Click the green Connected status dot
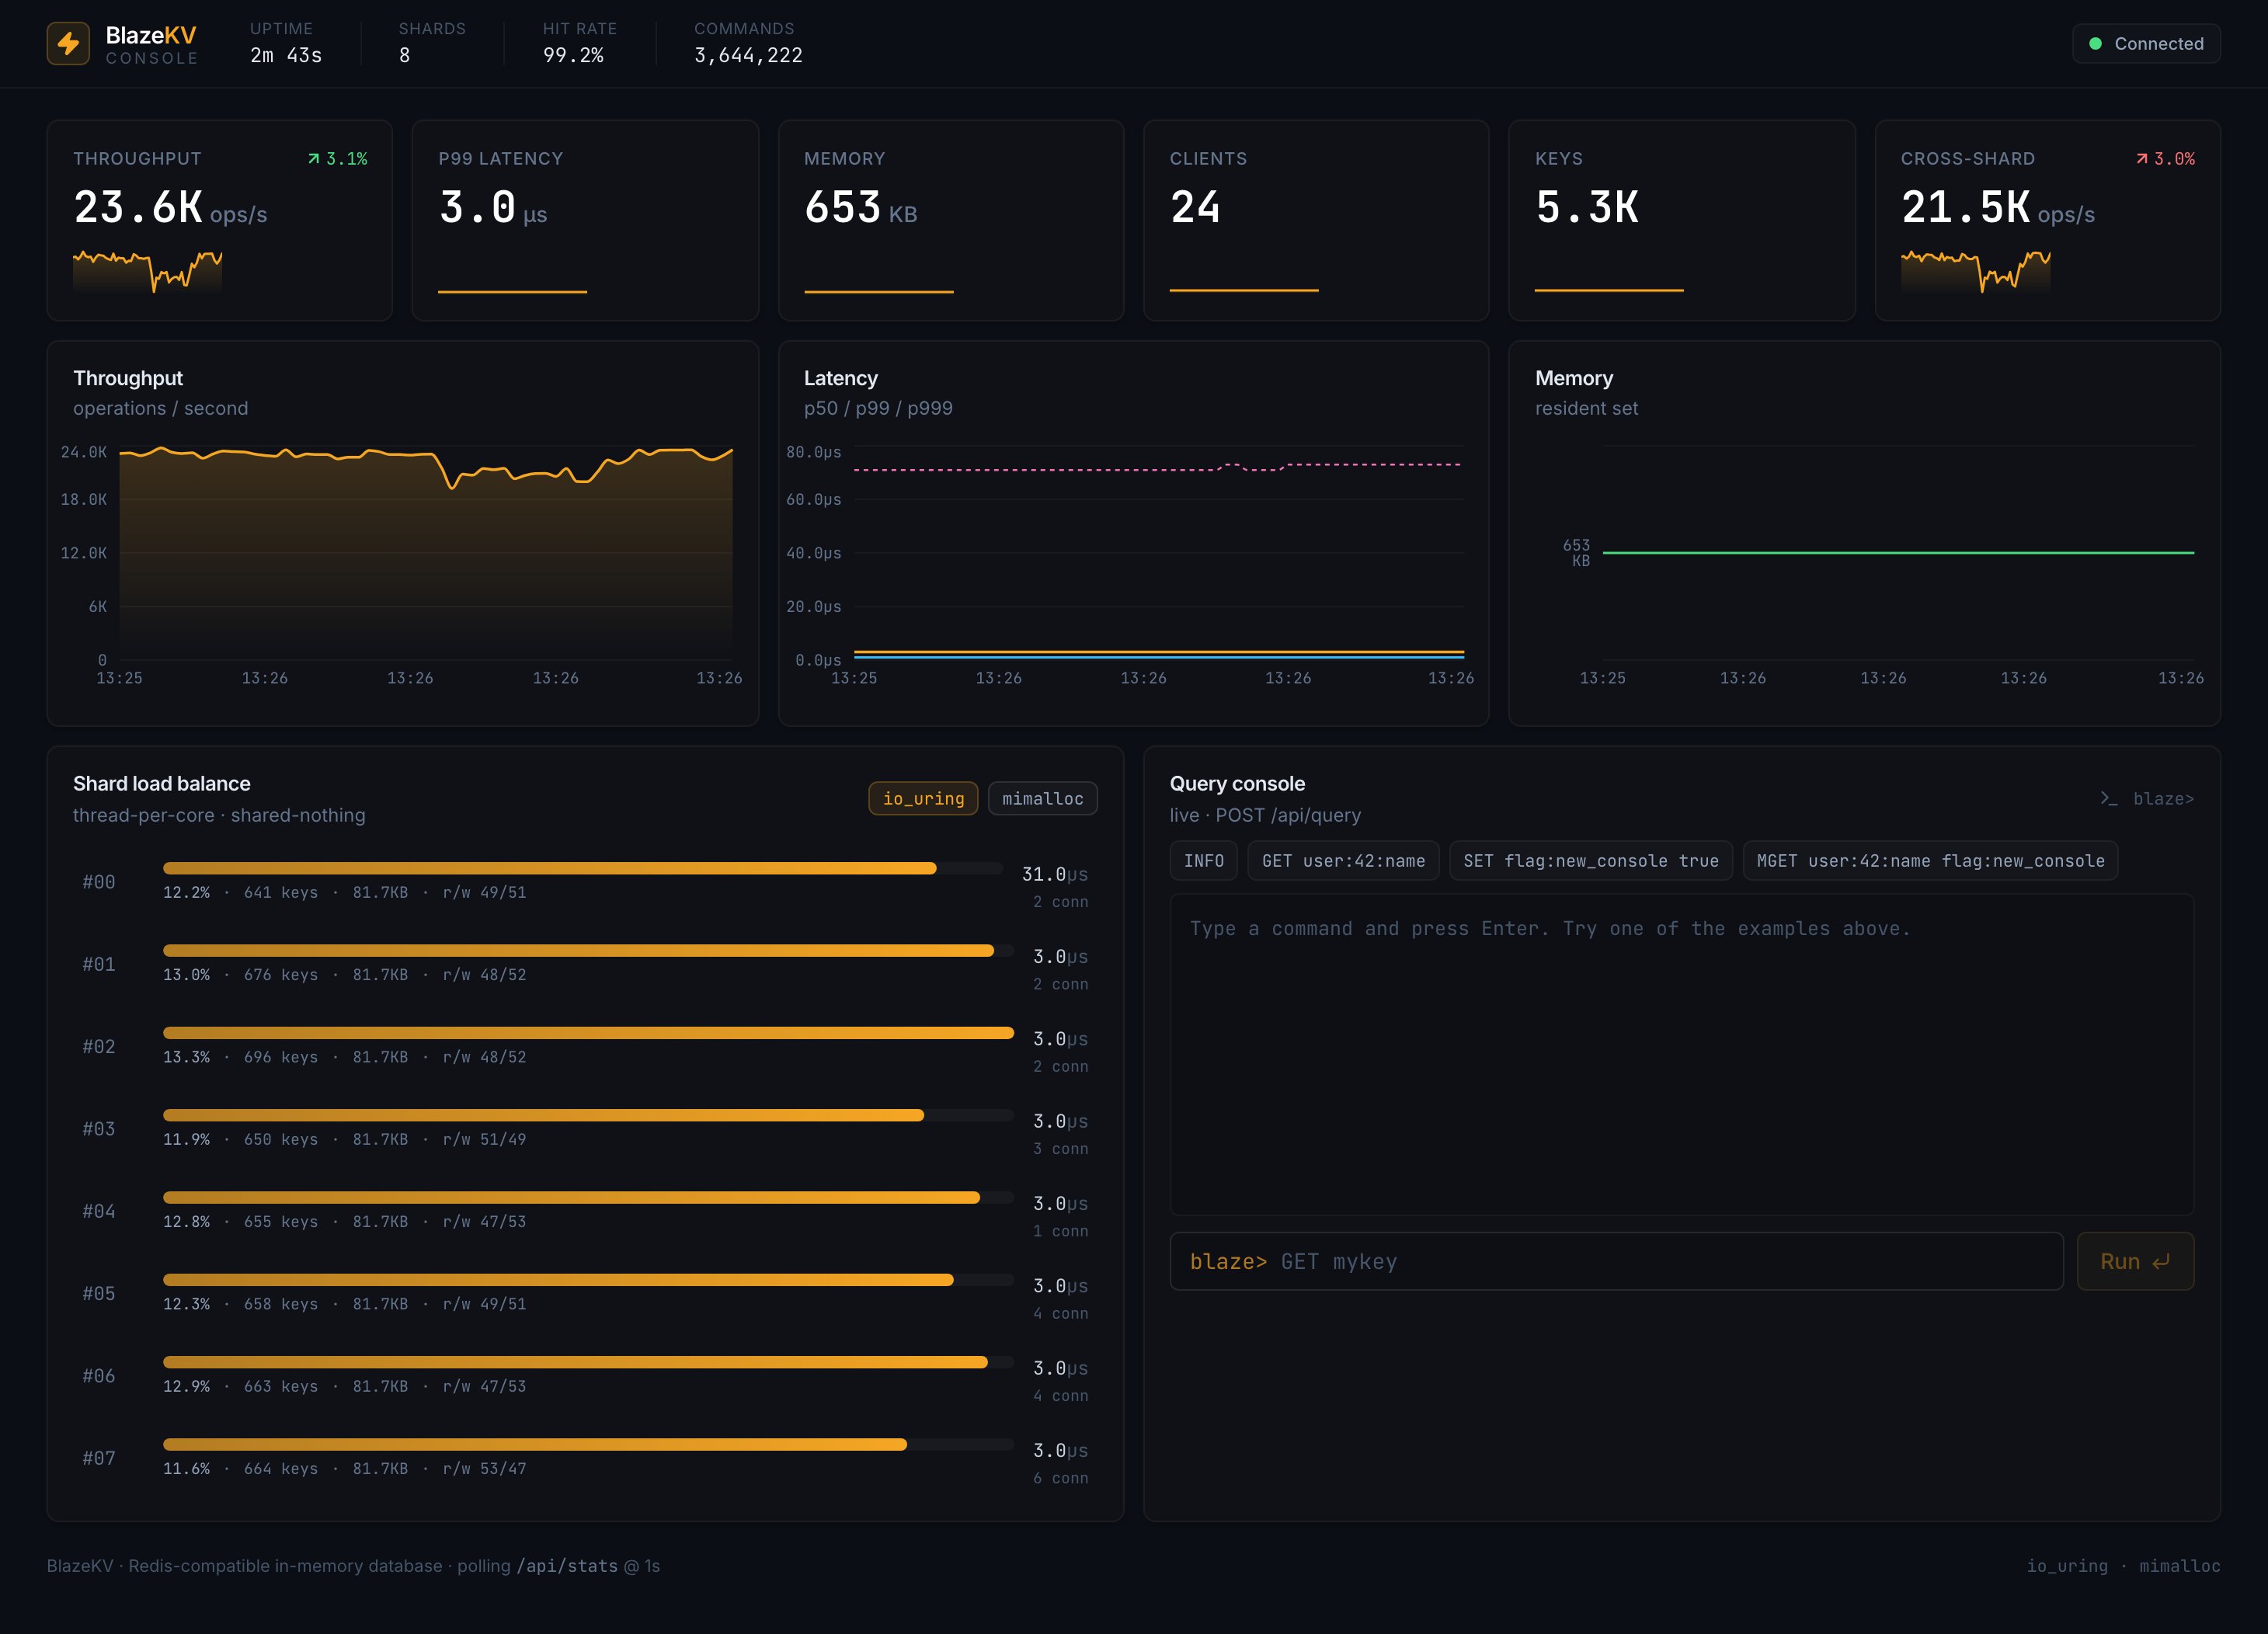Image resolution: width=2268 pixels, height=1634 pixels. tap(2095, 44)
